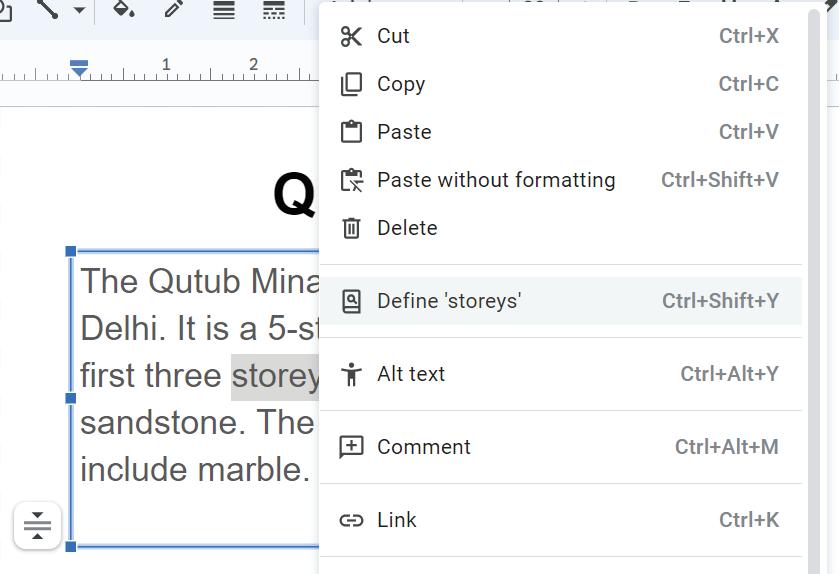Open the line tool dropdown arrow
Image resolution: width=839 pixels, height=574 pixels.
point(78,11)
